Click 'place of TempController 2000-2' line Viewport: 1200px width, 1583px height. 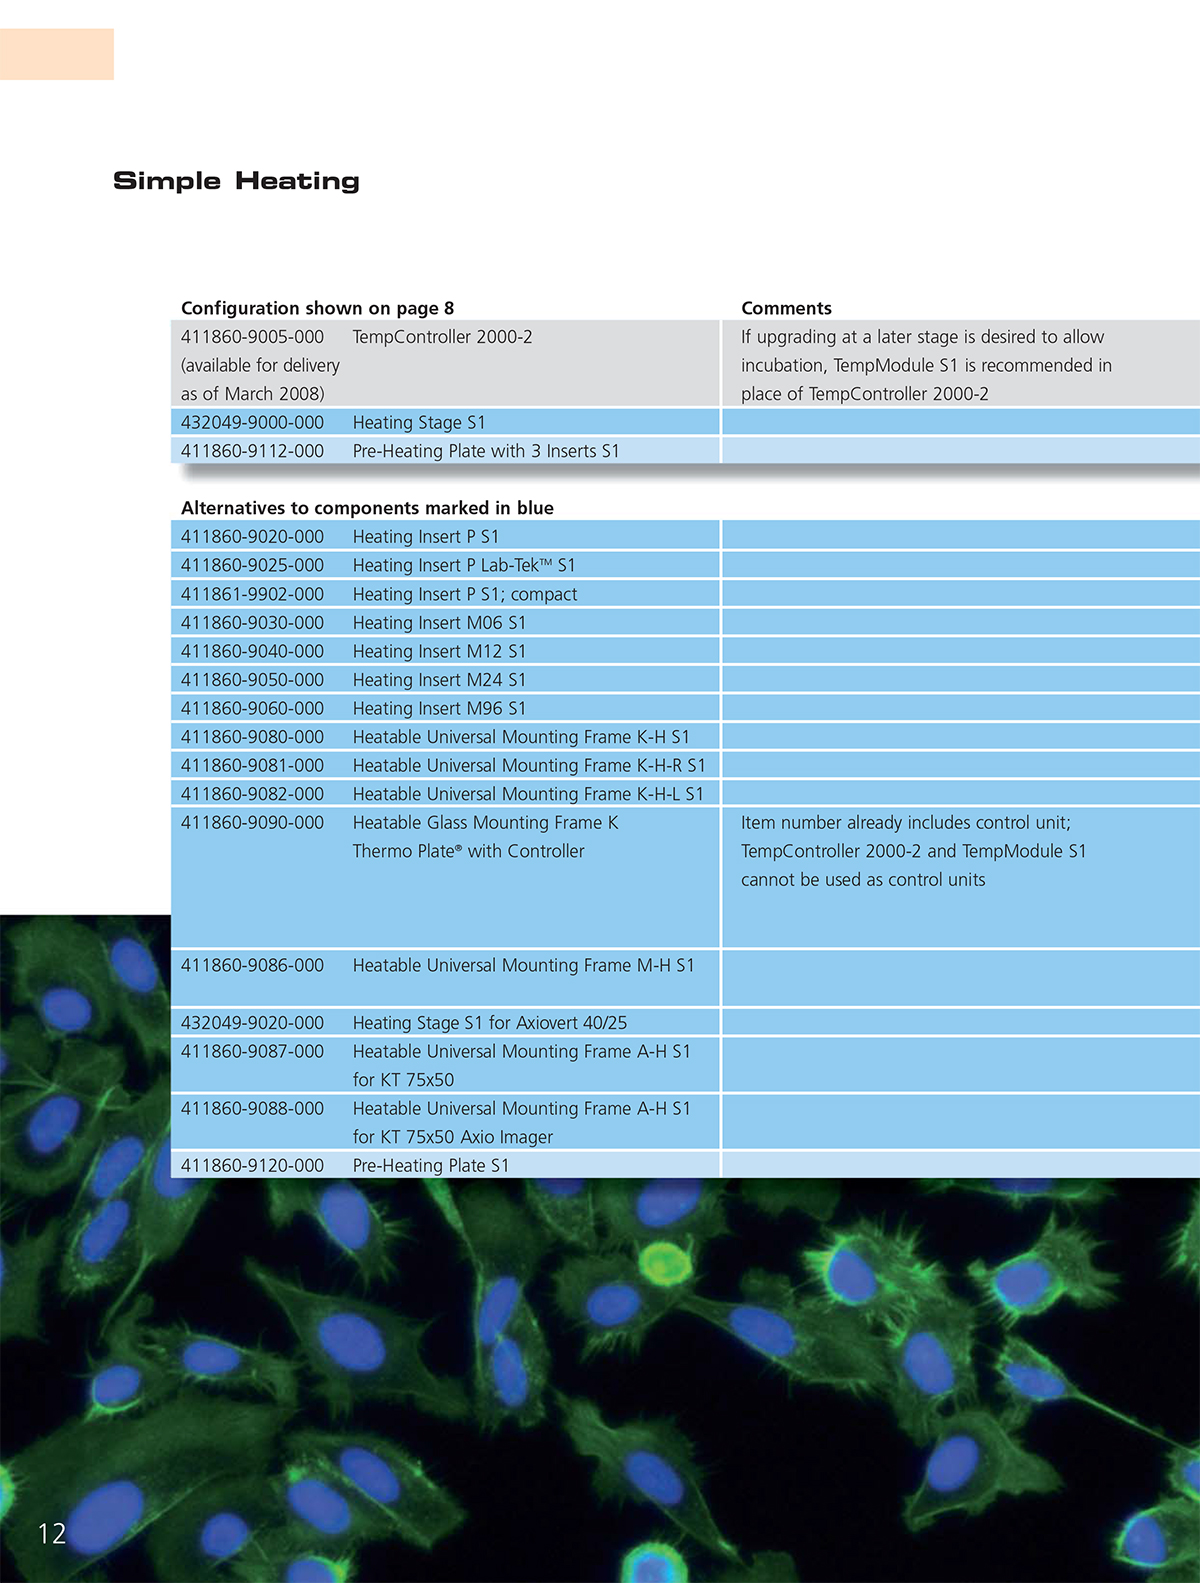click(x=864, y=394)
